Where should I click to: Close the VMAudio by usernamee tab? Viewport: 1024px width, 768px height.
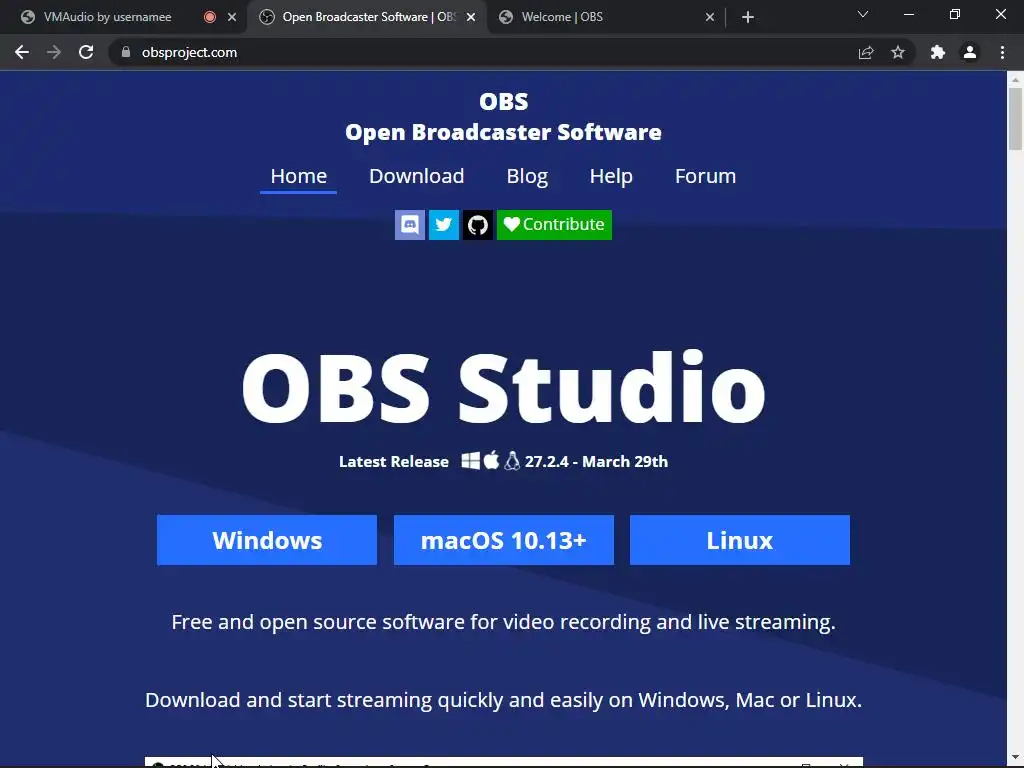(x=232, y=17)
